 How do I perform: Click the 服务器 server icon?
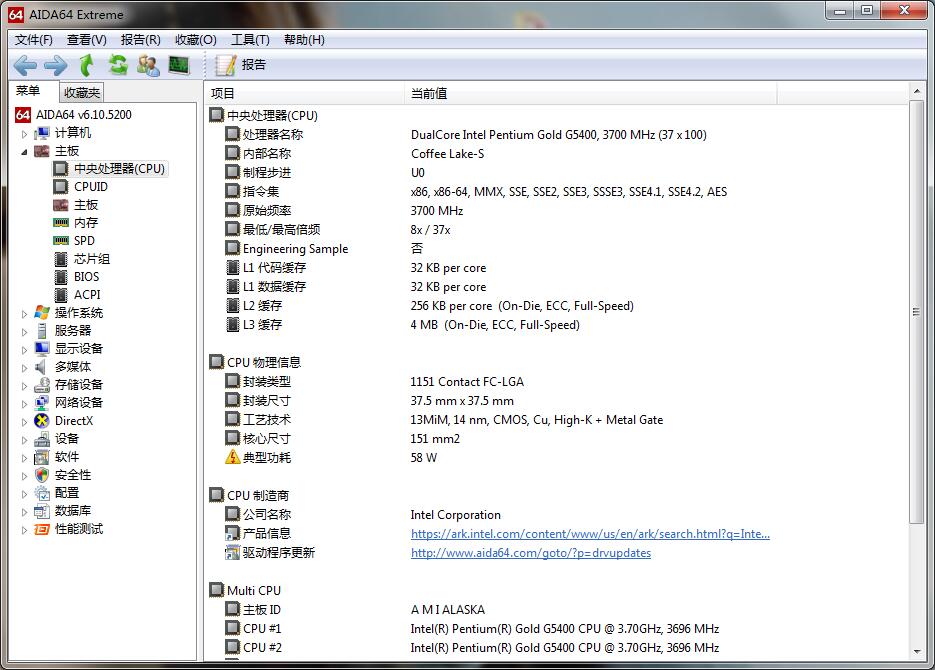pos(42,331)
